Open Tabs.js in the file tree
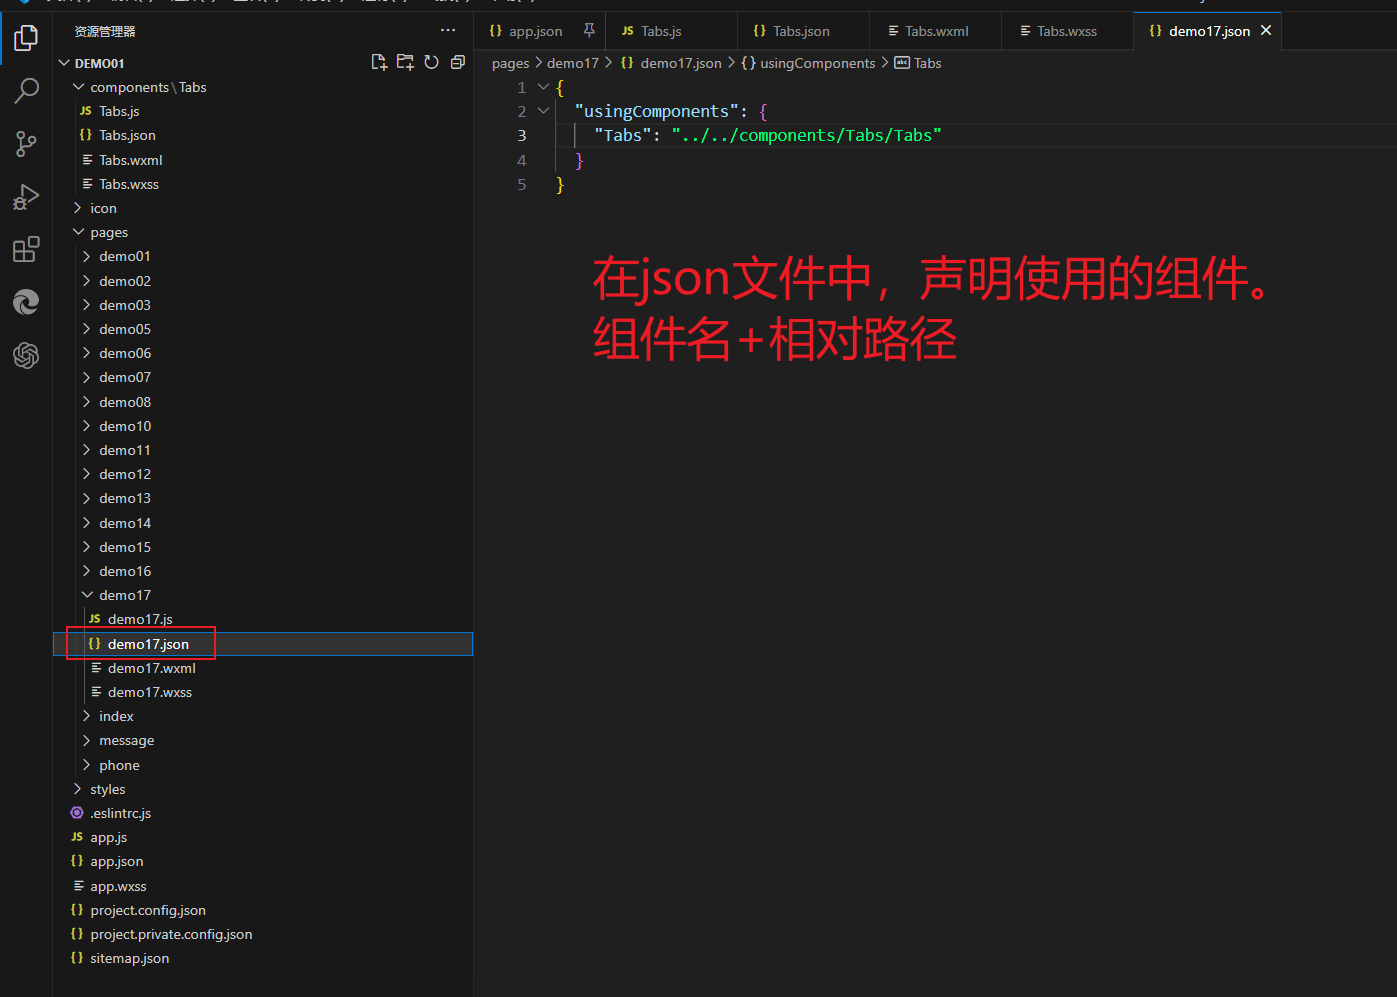 (262, 111)
